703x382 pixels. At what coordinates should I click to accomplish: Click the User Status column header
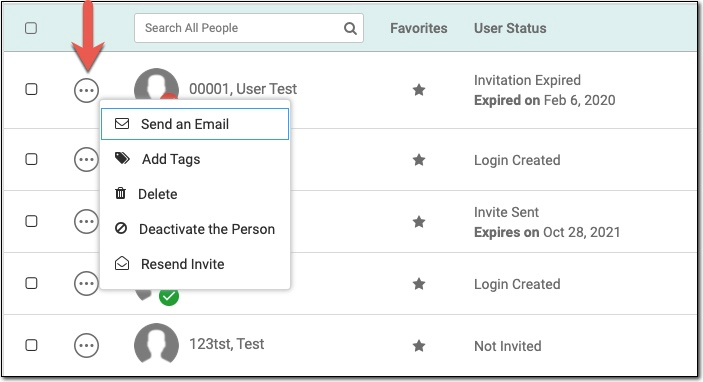pyautogui.click(x=510, y=28)
